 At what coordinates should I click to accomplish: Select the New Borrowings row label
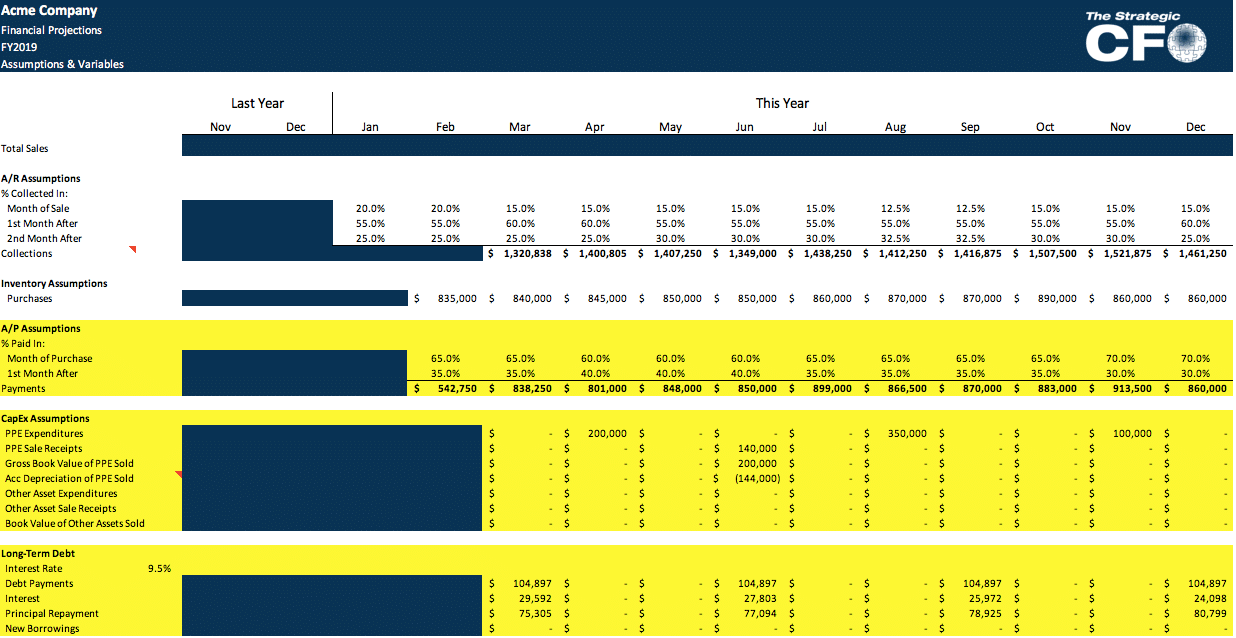coord(42,628)
